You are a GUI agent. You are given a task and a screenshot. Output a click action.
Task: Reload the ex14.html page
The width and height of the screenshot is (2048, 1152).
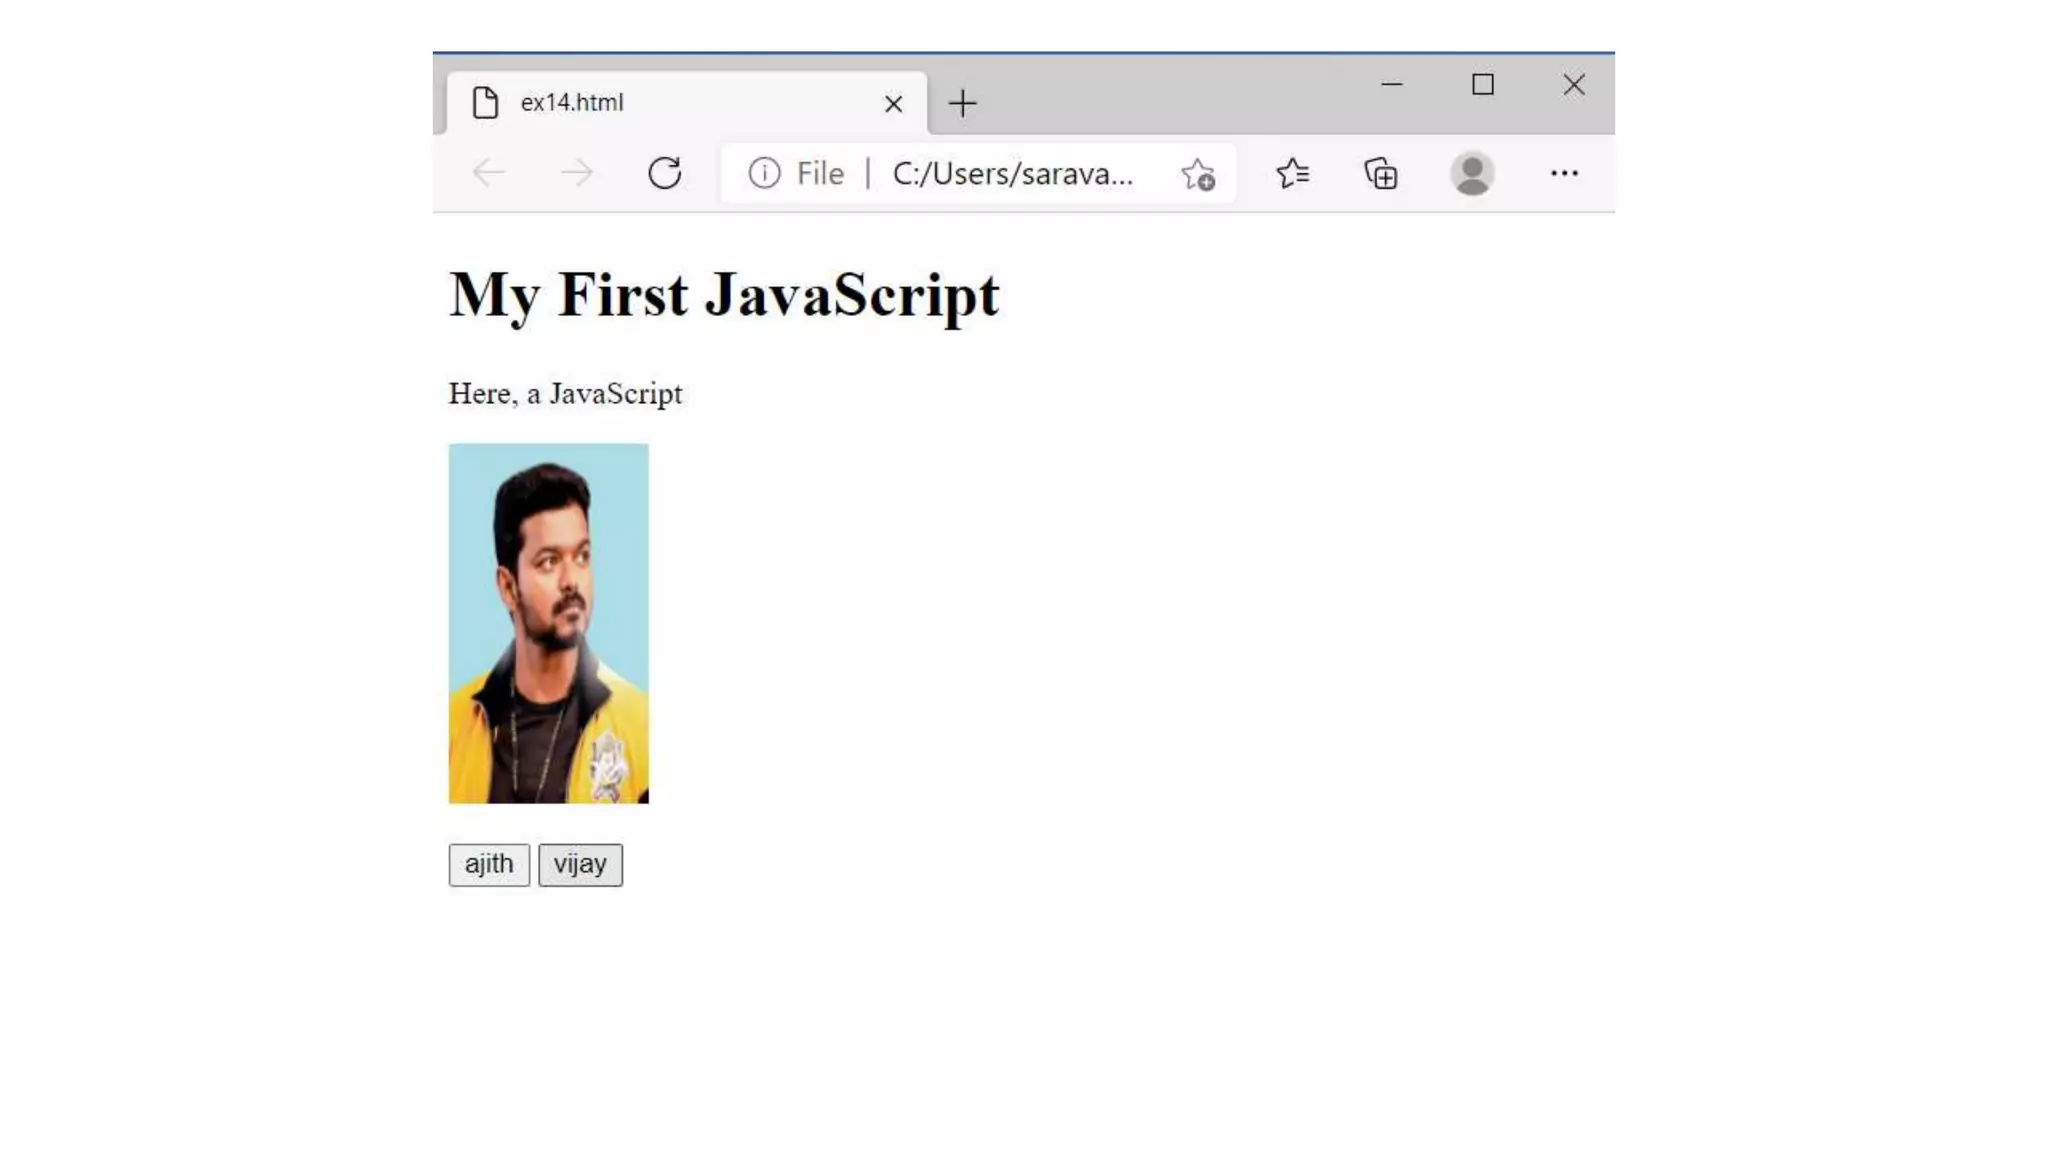pos(664,173)
